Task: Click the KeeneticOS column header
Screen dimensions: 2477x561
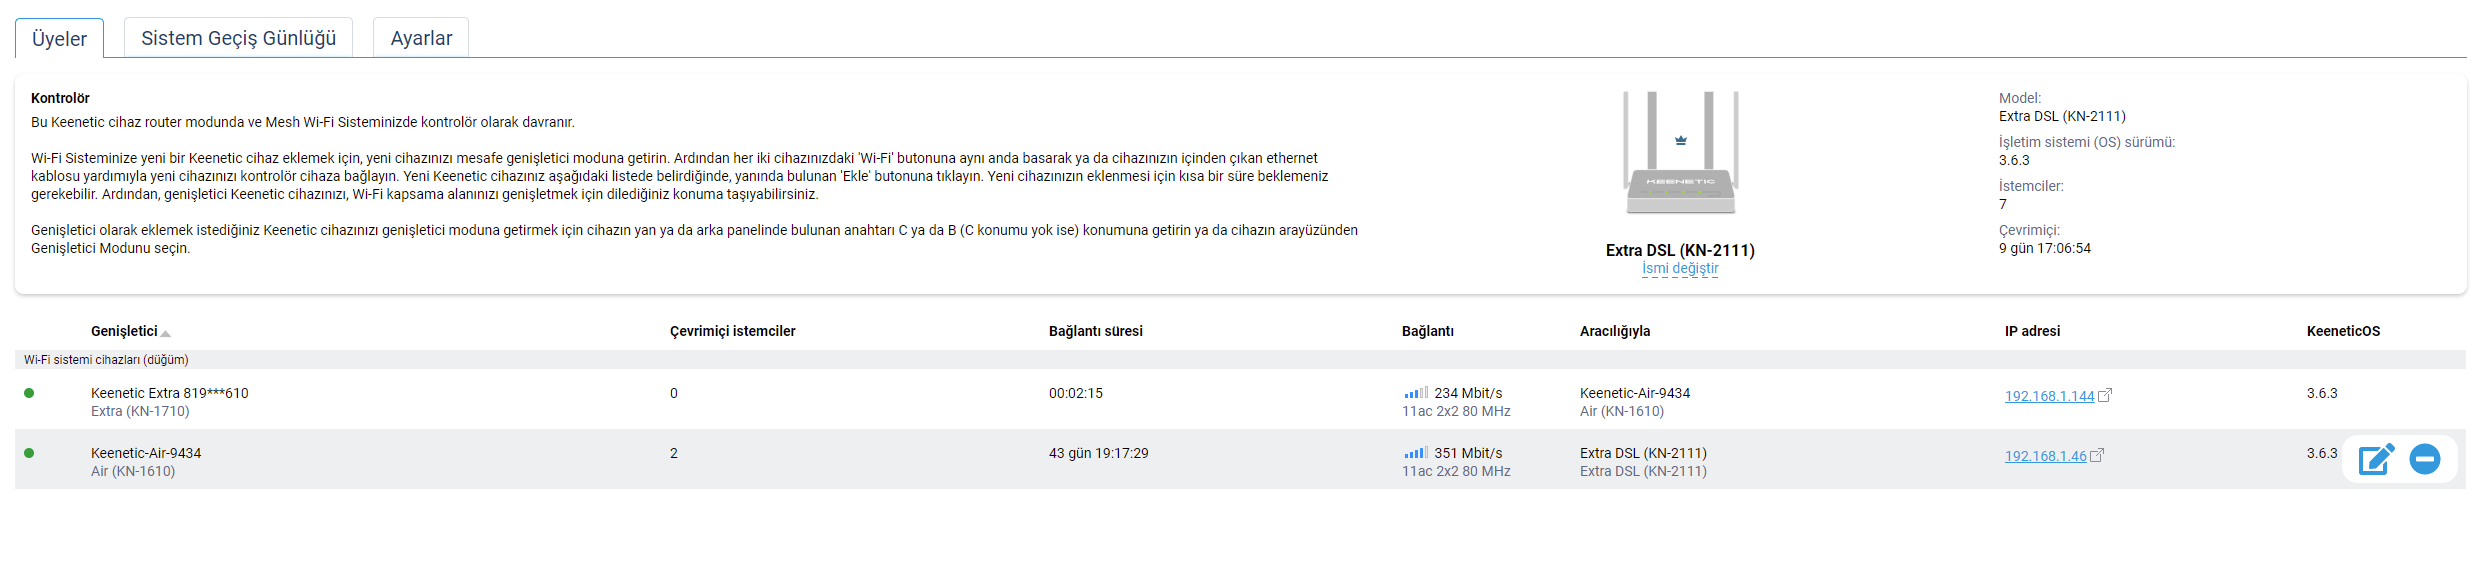Action: click(x=2343, y=331)
